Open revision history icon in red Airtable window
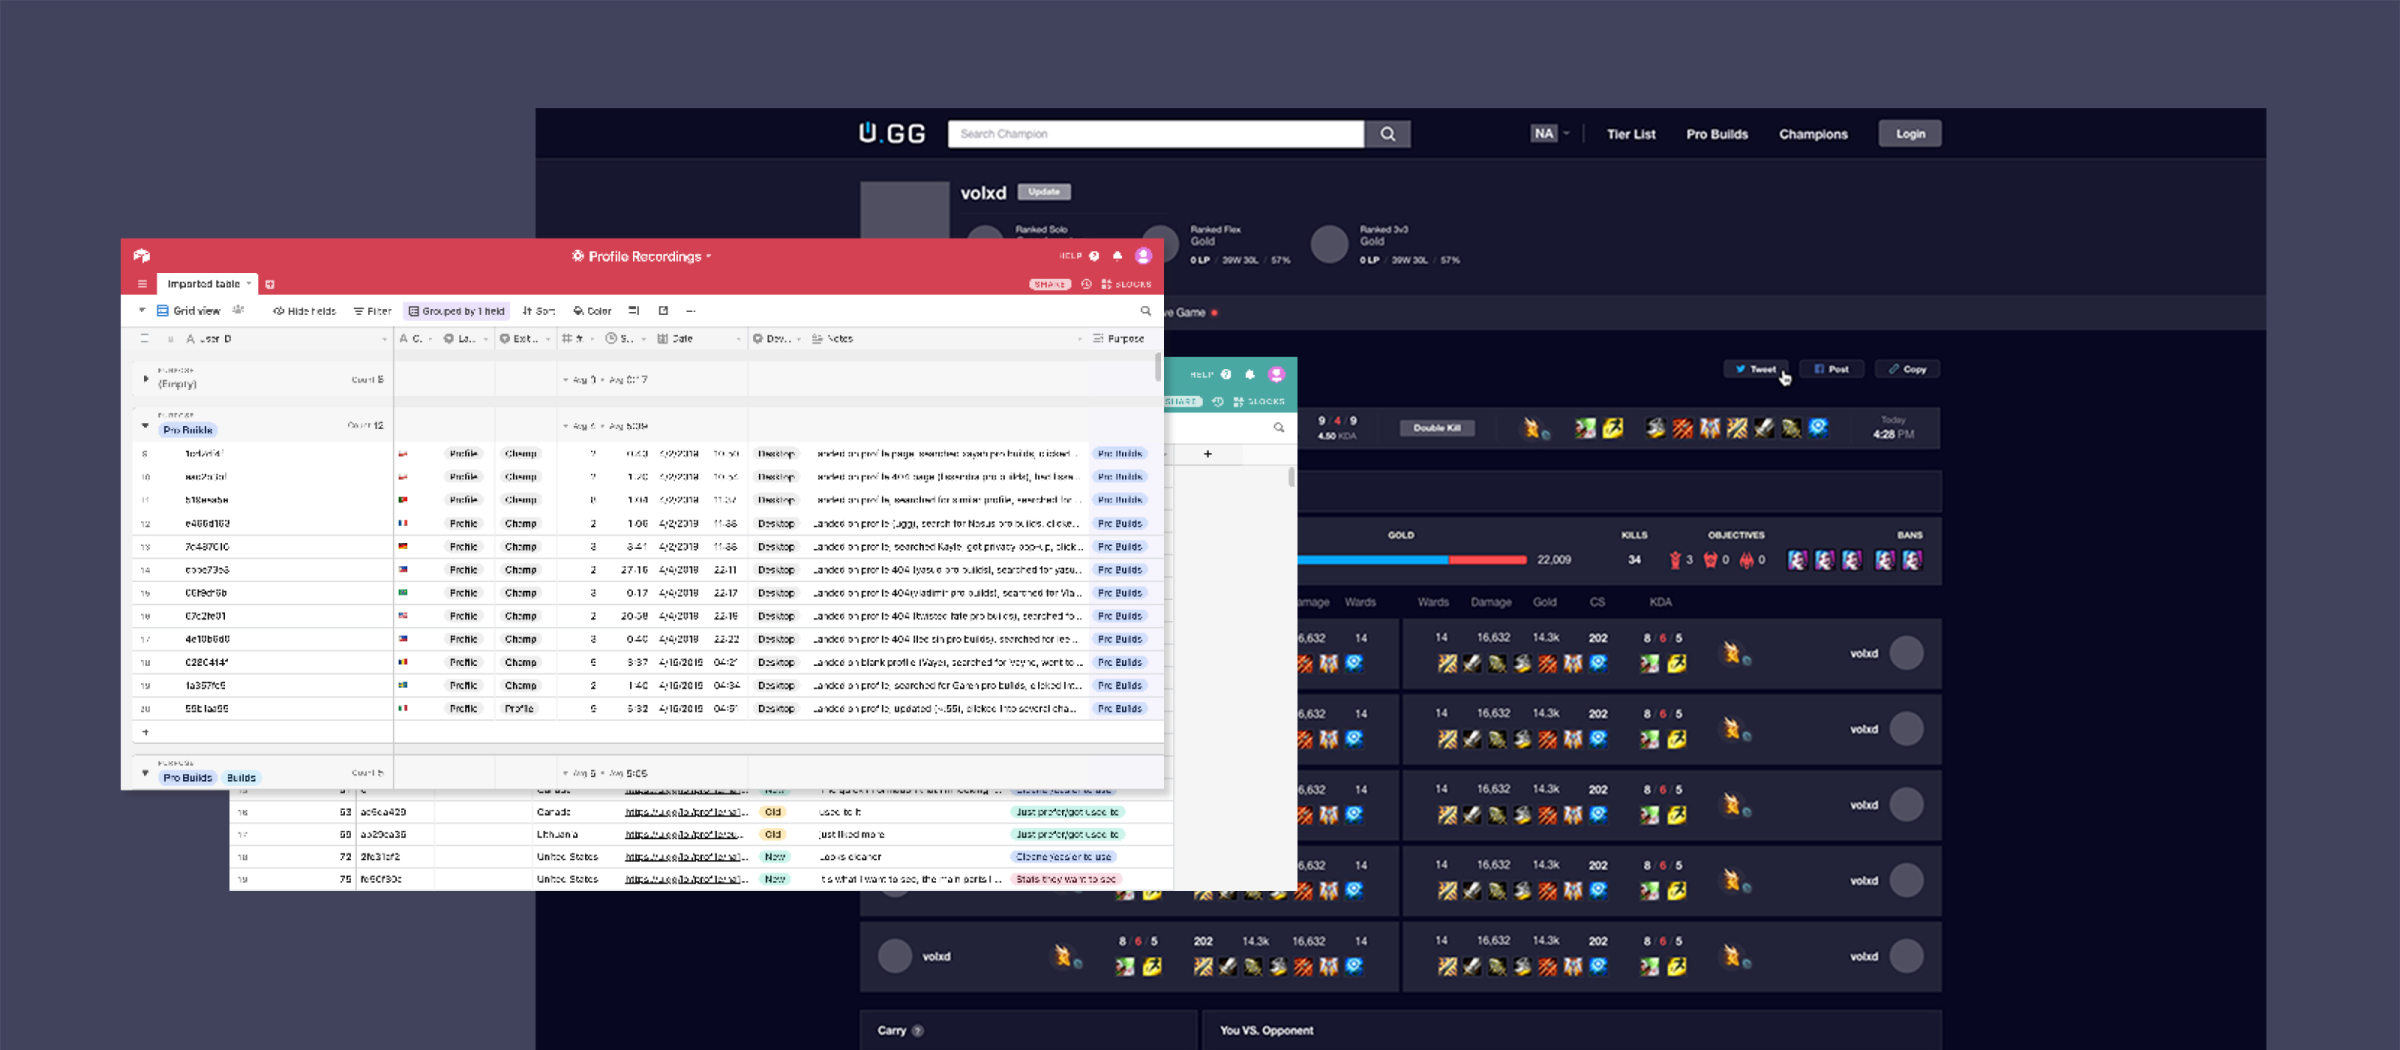Image resolution: width=2400 pixels, height=1050 pixels. tap(1086, 284)
